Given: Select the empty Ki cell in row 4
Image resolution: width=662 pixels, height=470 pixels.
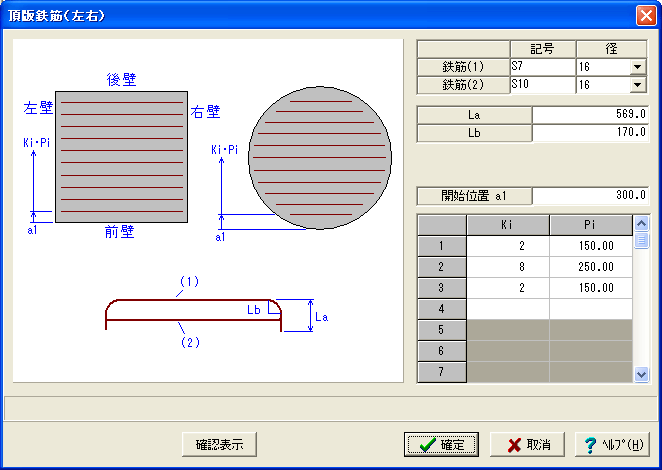Looking at the screenshot, I should coord(508,309).
